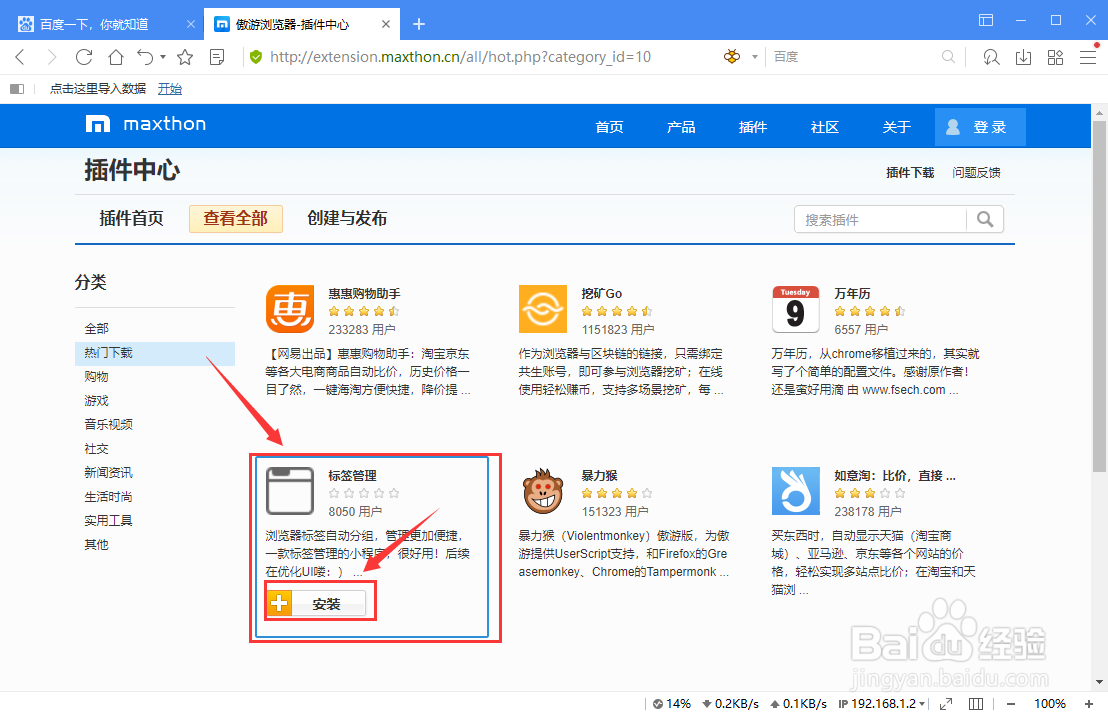The image size is (1108, 716).
Task: Click the 搜索插件 search field
Action: pos(880,220)
